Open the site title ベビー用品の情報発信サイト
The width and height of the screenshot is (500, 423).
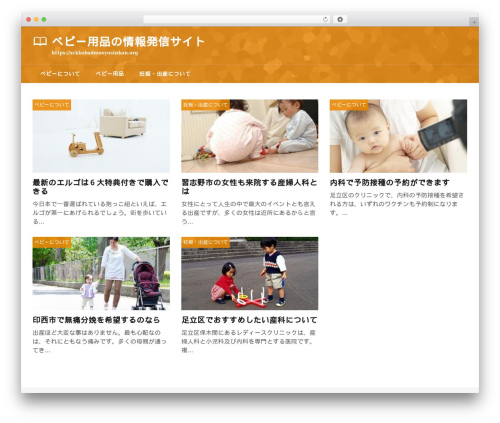[x=128, y=42]
